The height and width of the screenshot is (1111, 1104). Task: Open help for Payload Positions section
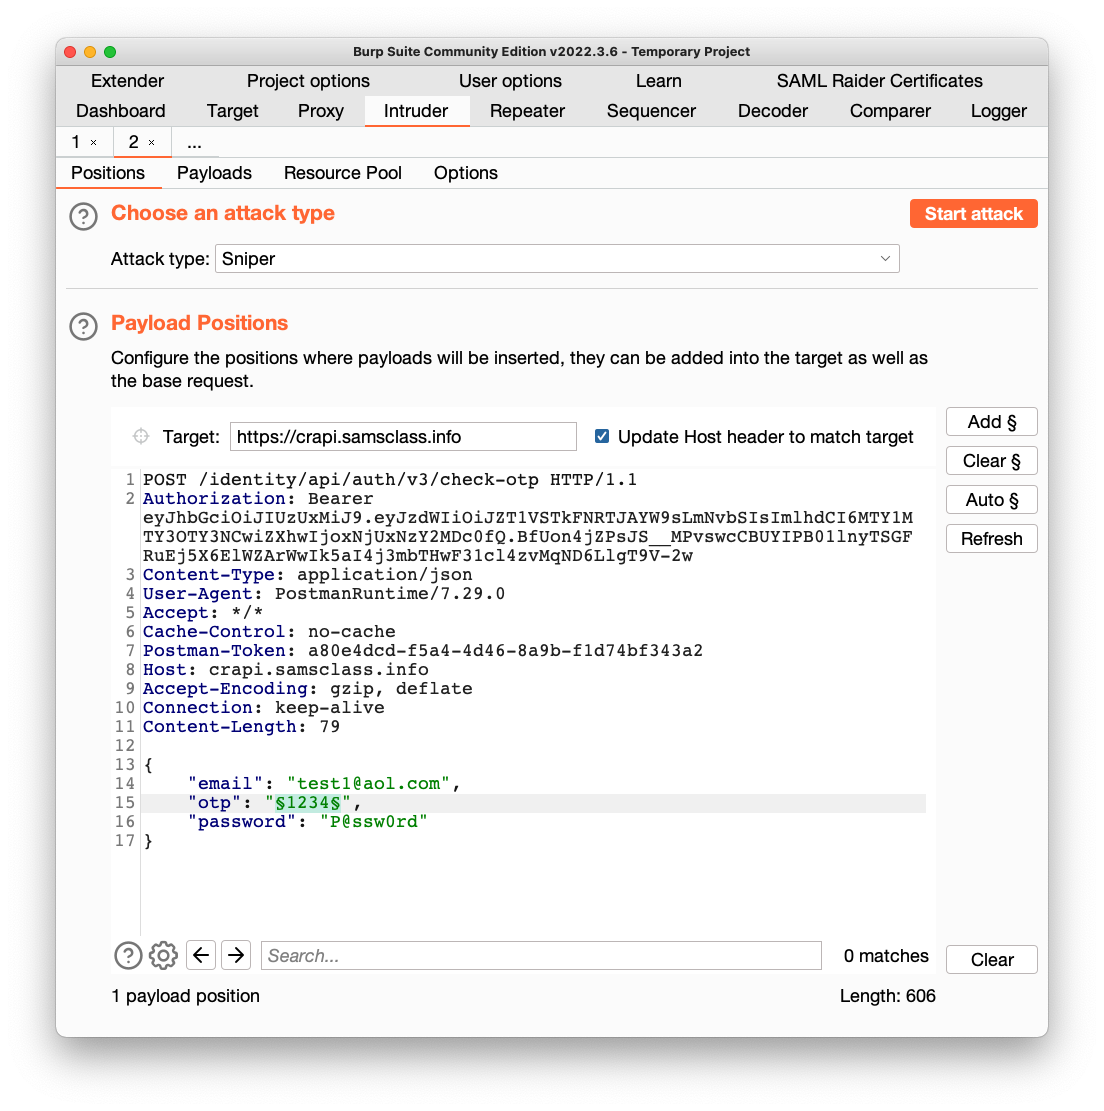pos(84,326)
